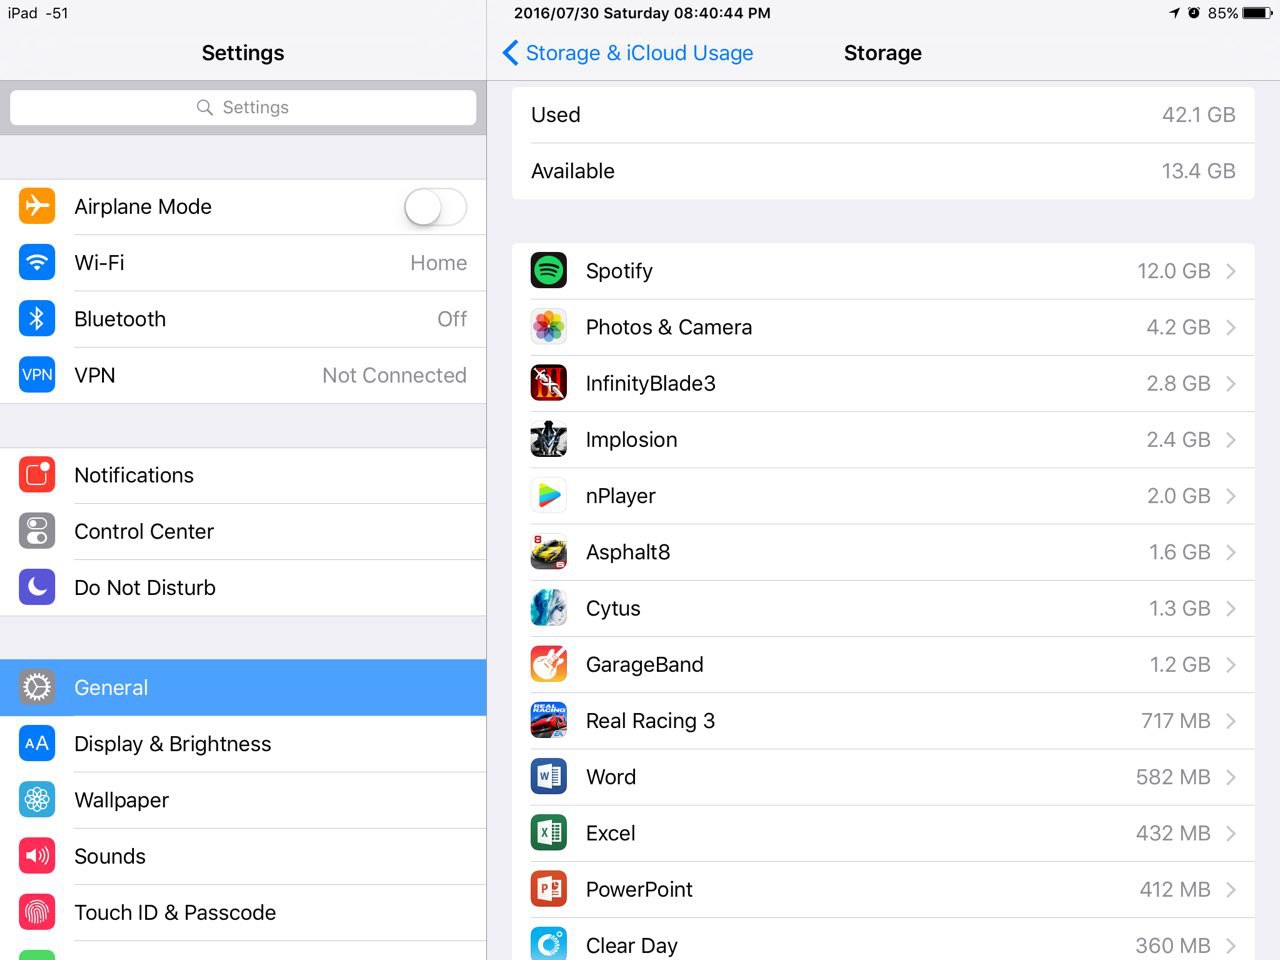Tap the General gear icon
This screenshot has height=960, width=1280.
point(37,687)
